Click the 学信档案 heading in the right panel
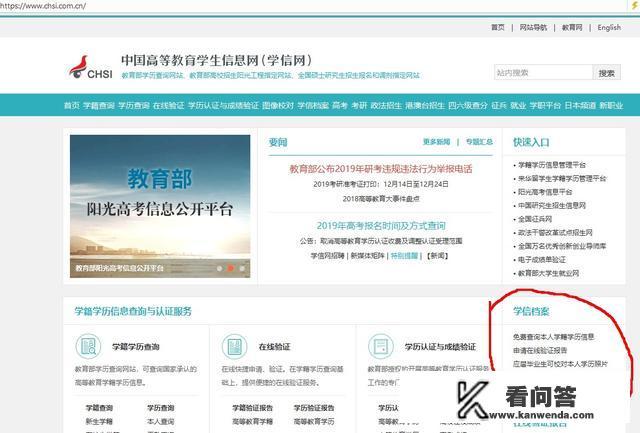 point(531,311)
